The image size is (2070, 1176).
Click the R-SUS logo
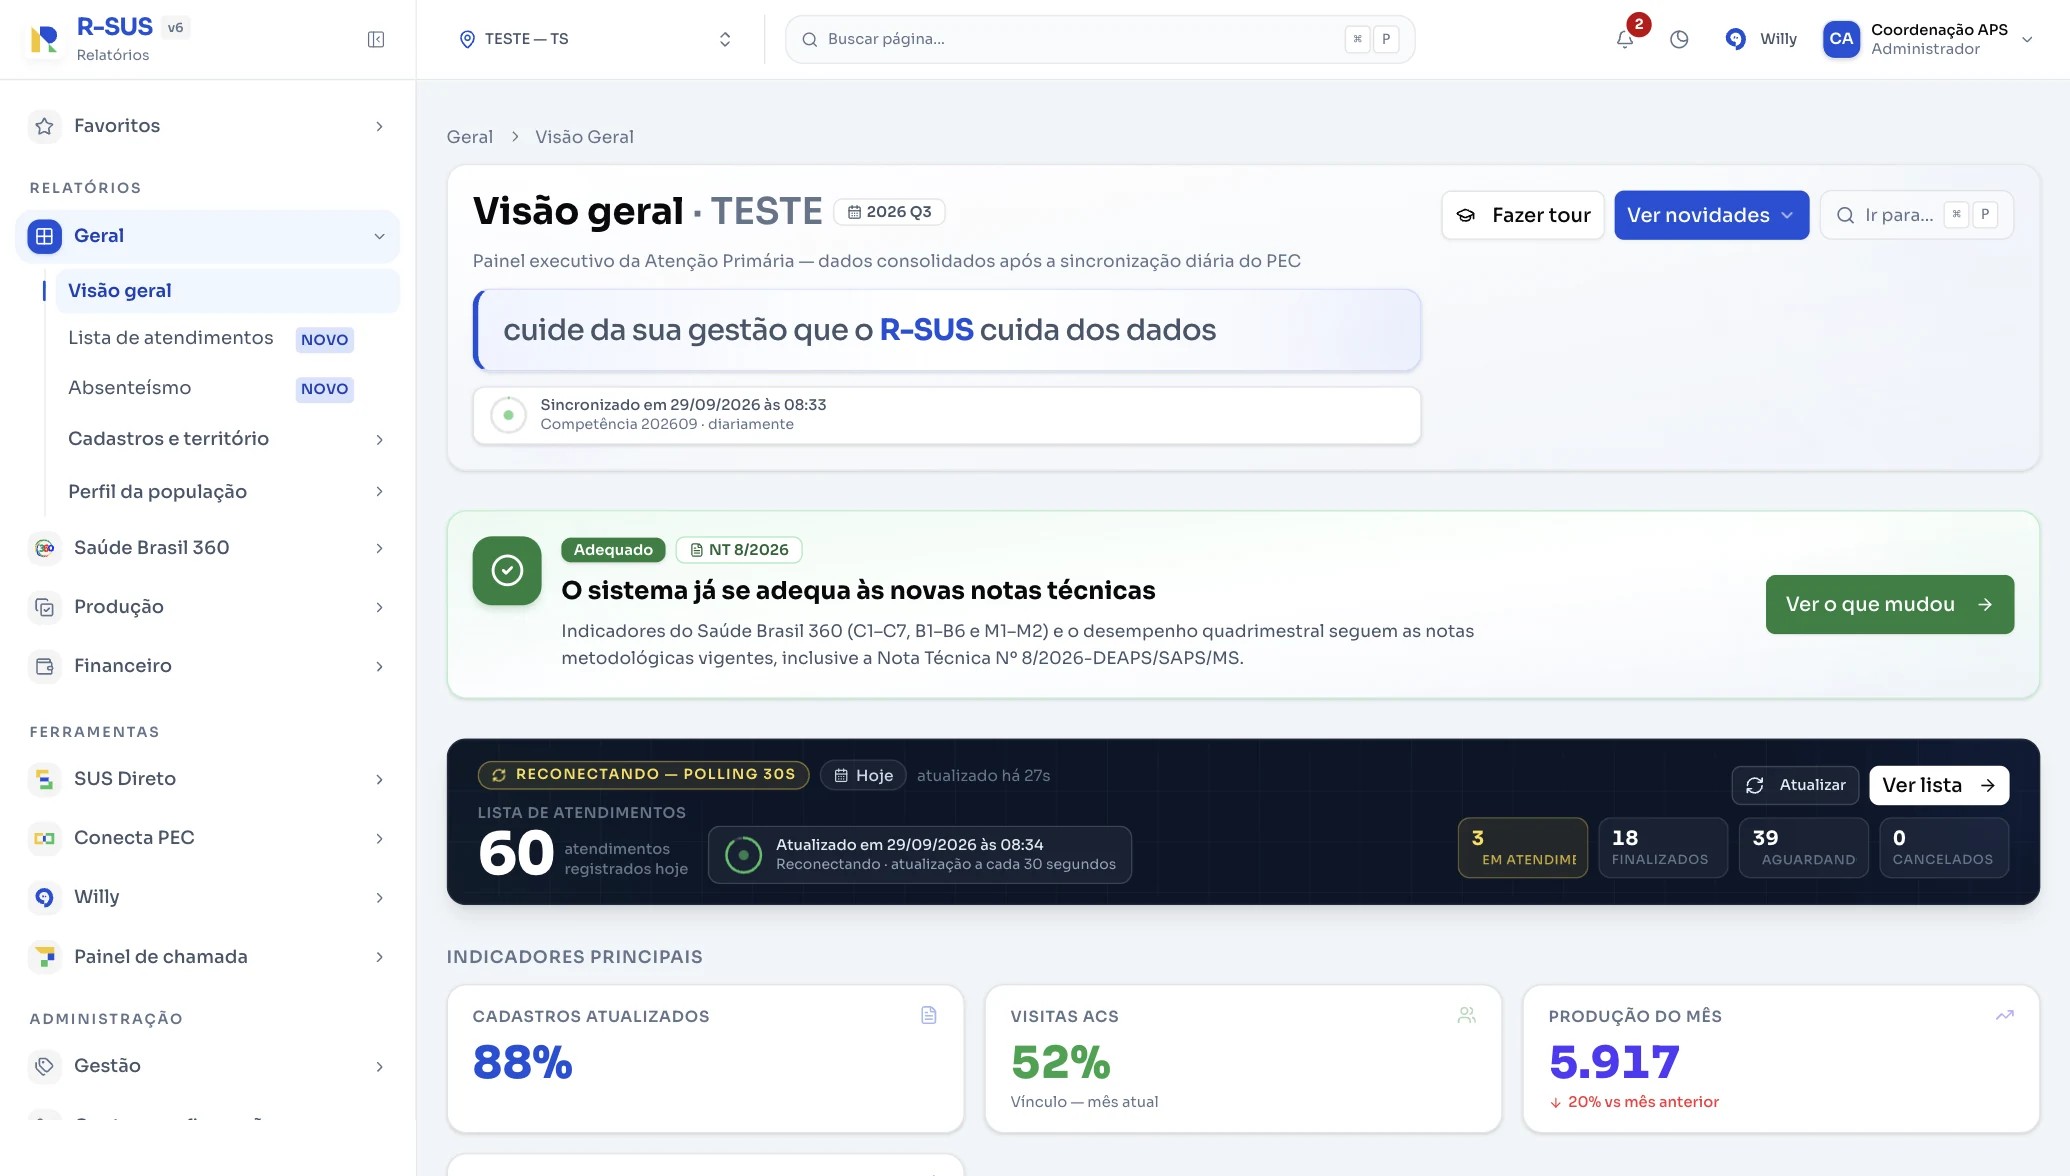coord(44,39)
